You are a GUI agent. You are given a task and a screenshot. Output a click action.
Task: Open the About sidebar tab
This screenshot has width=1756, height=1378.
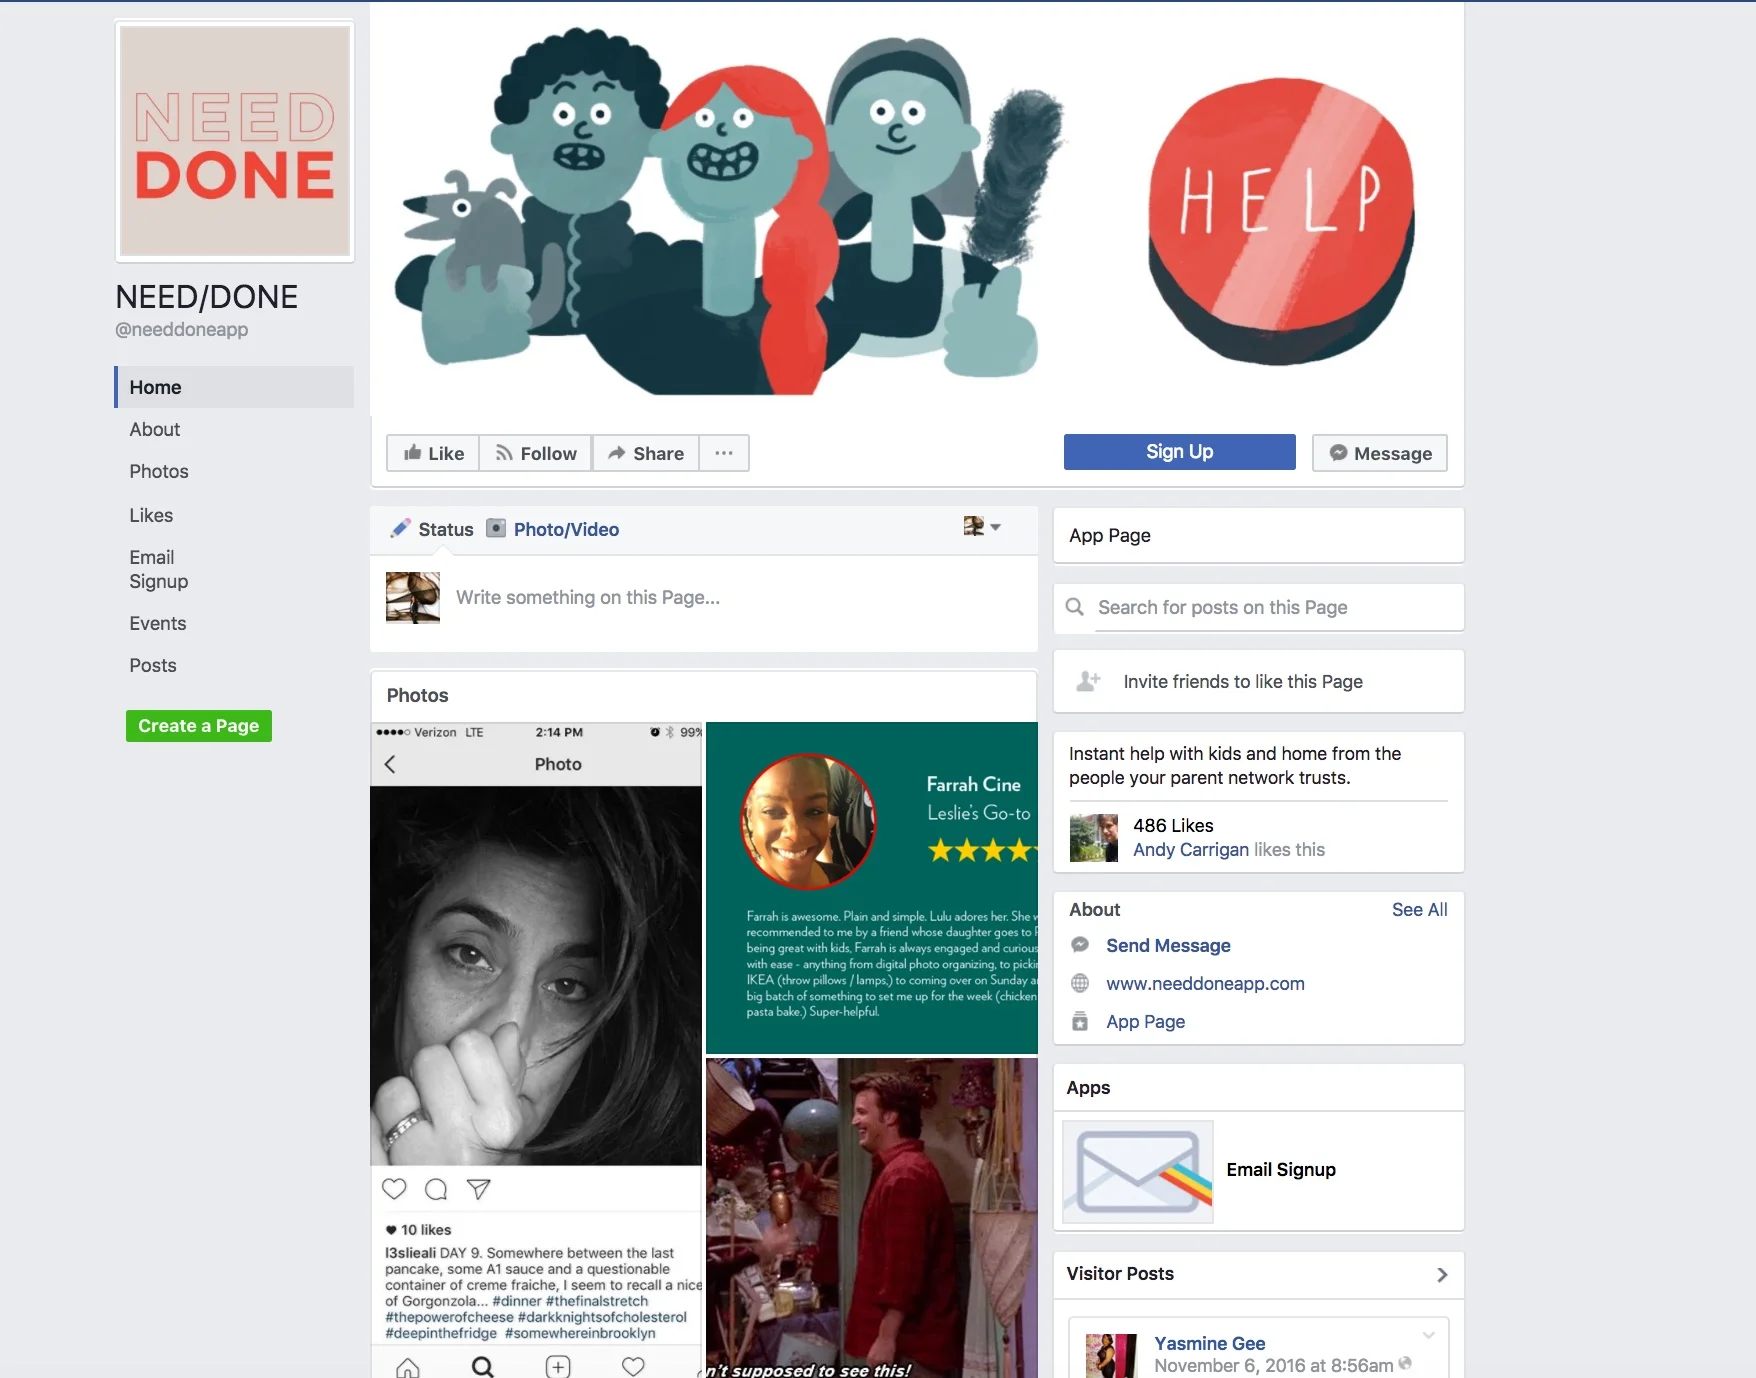pyautogui.click(x=154, y=429)
